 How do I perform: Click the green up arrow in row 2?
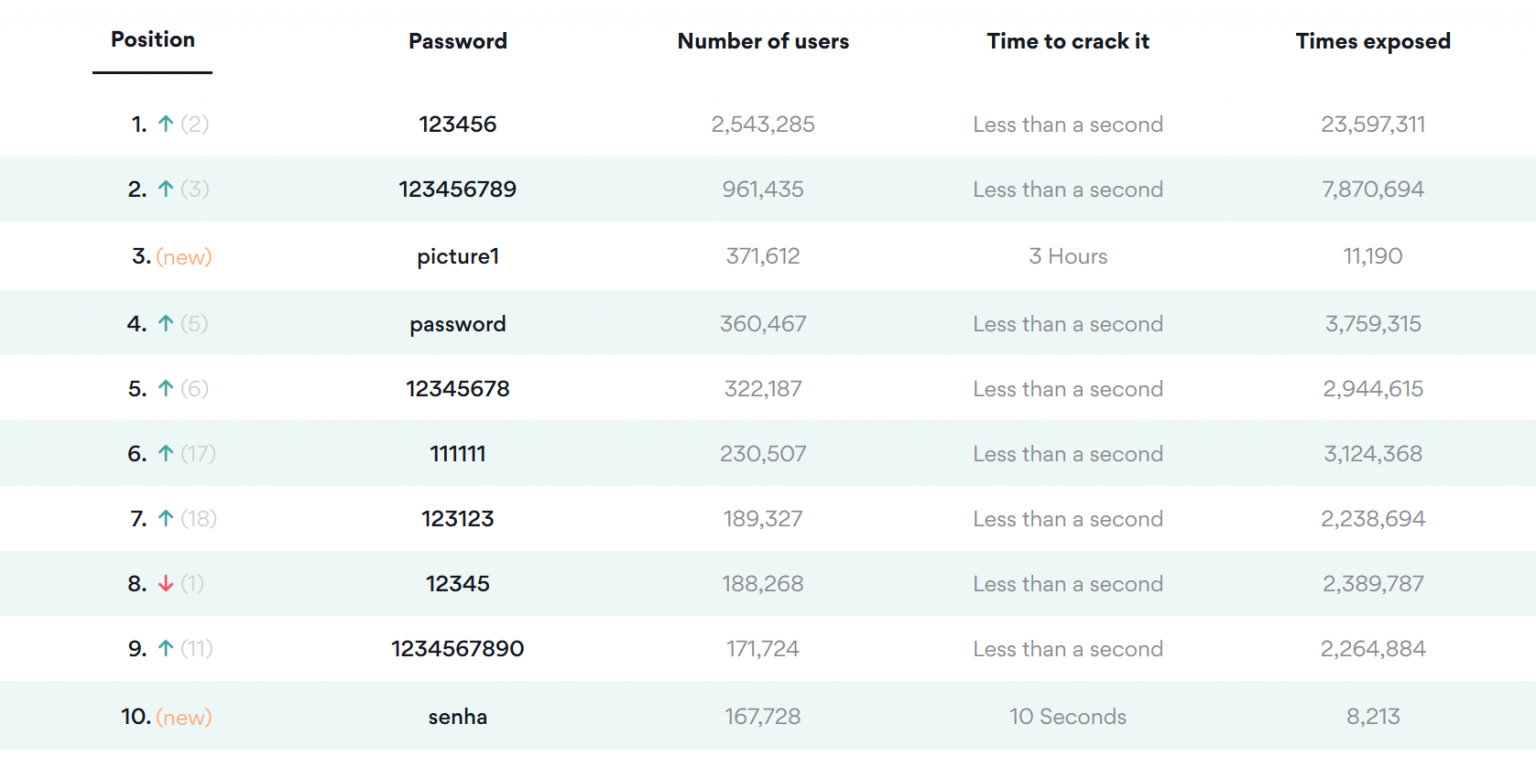166,189
